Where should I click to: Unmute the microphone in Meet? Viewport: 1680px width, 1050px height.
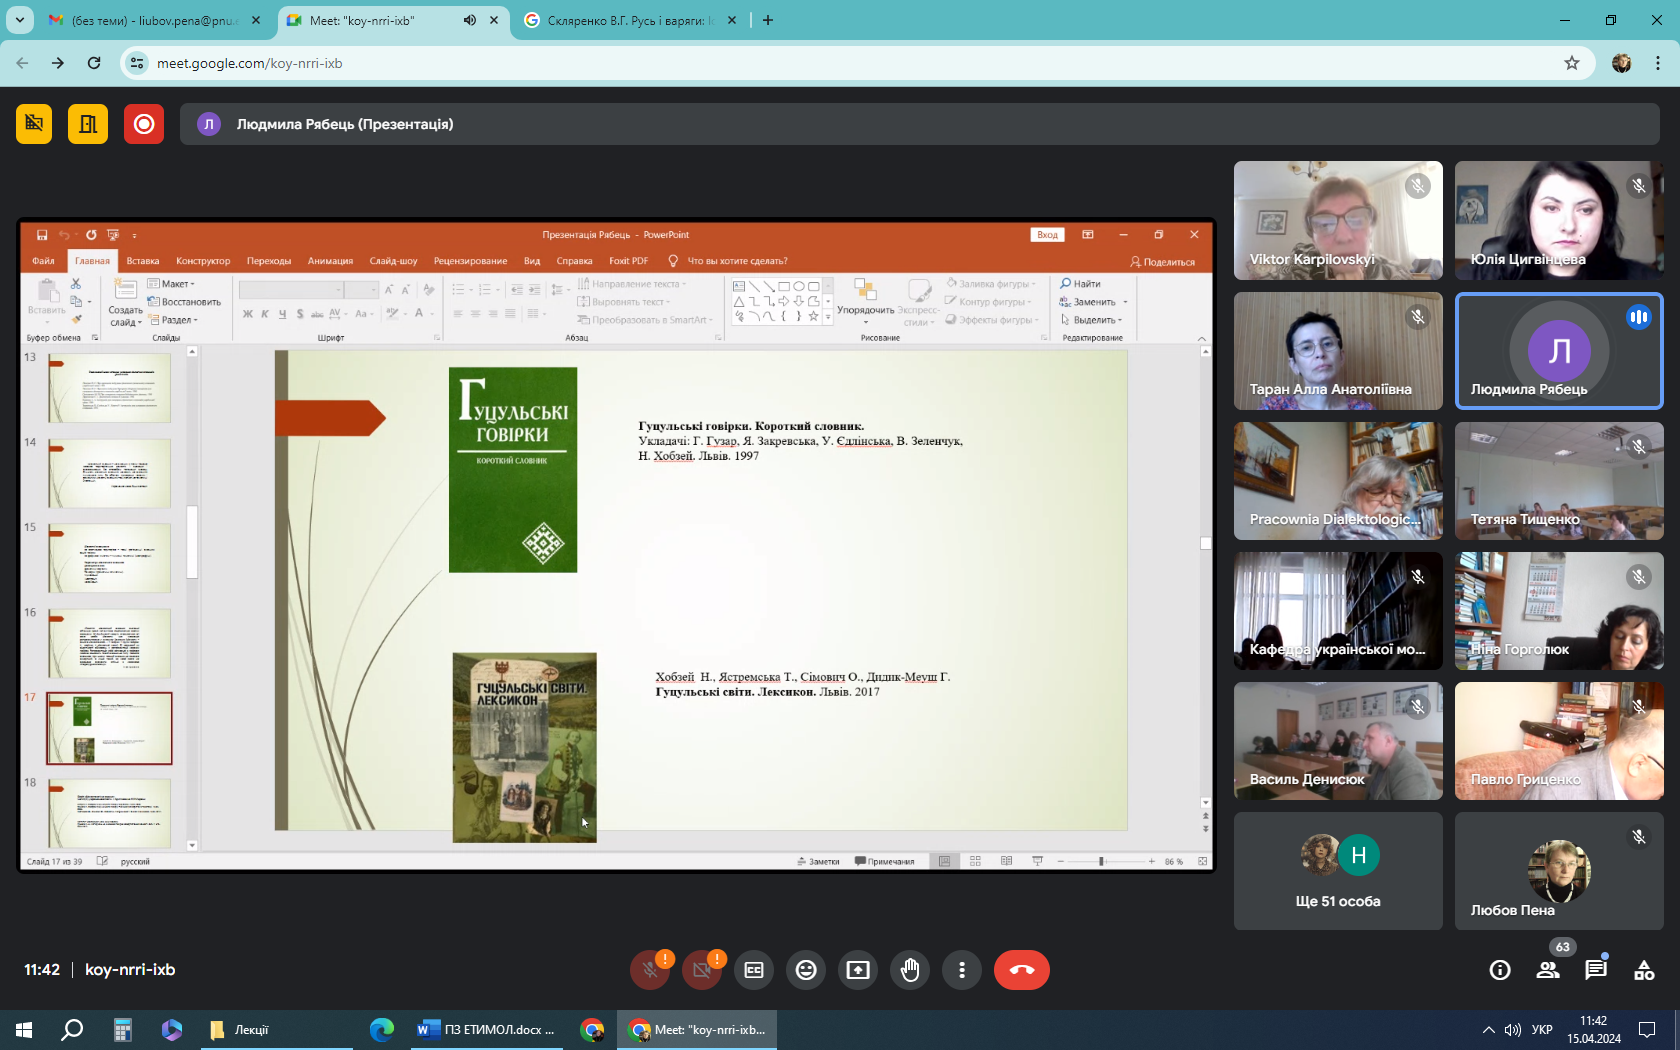tap(650, 970)
